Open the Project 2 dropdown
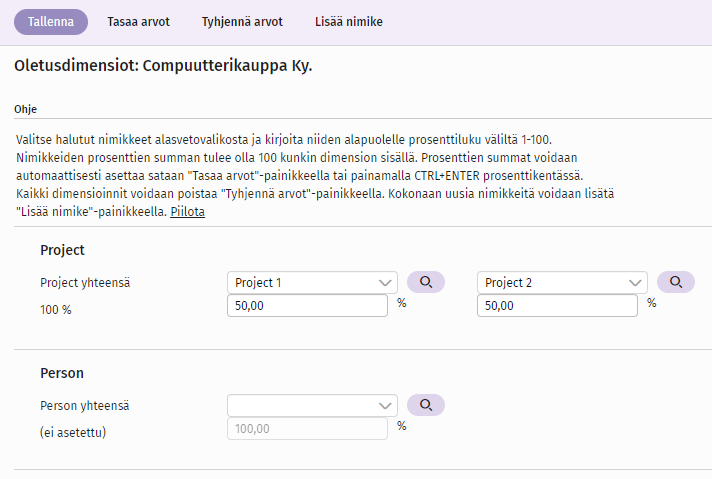The height and width of the screenshot is (479, 712). 562,282
